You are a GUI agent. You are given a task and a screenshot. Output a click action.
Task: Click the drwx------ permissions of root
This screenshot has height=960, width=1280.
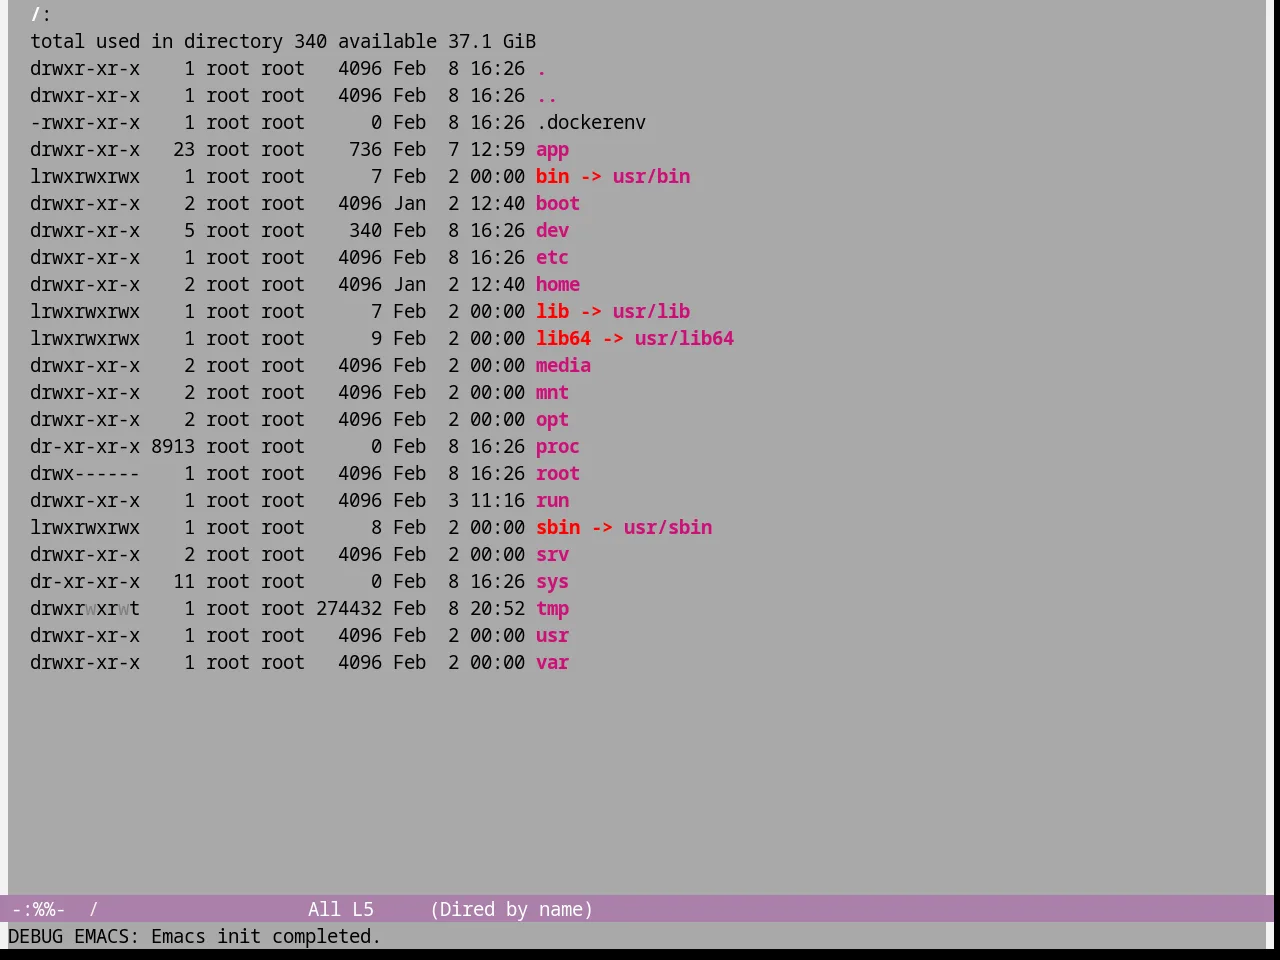tap(85, 473)
